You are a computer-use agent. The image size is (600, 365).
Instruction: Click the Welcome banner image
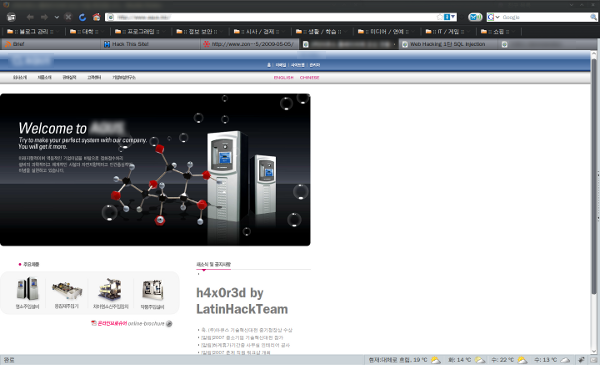155,169
